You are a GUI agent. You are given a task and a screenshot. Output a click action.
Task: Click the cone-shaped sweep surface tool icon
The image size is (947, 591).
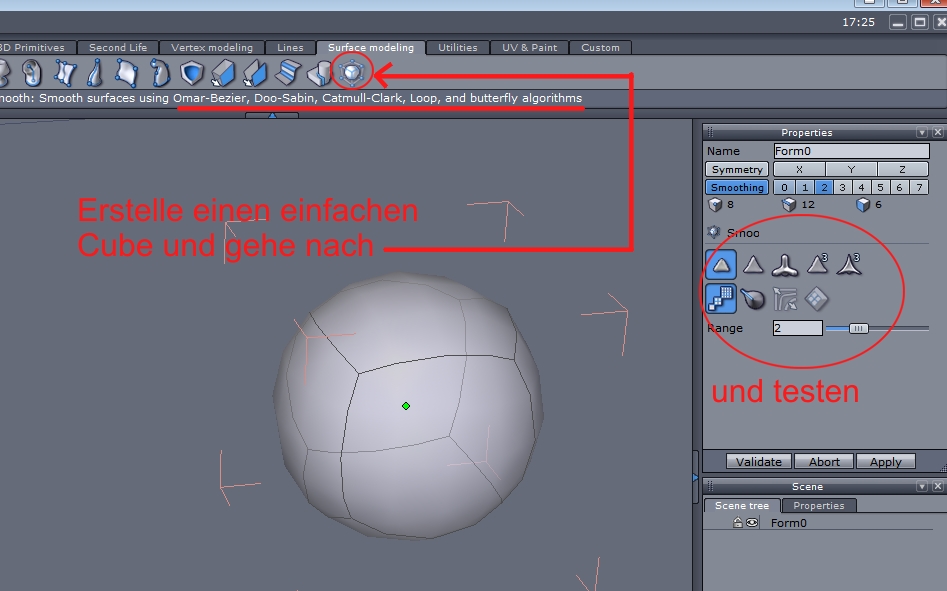pyautogui.click(x=95, y=73)
